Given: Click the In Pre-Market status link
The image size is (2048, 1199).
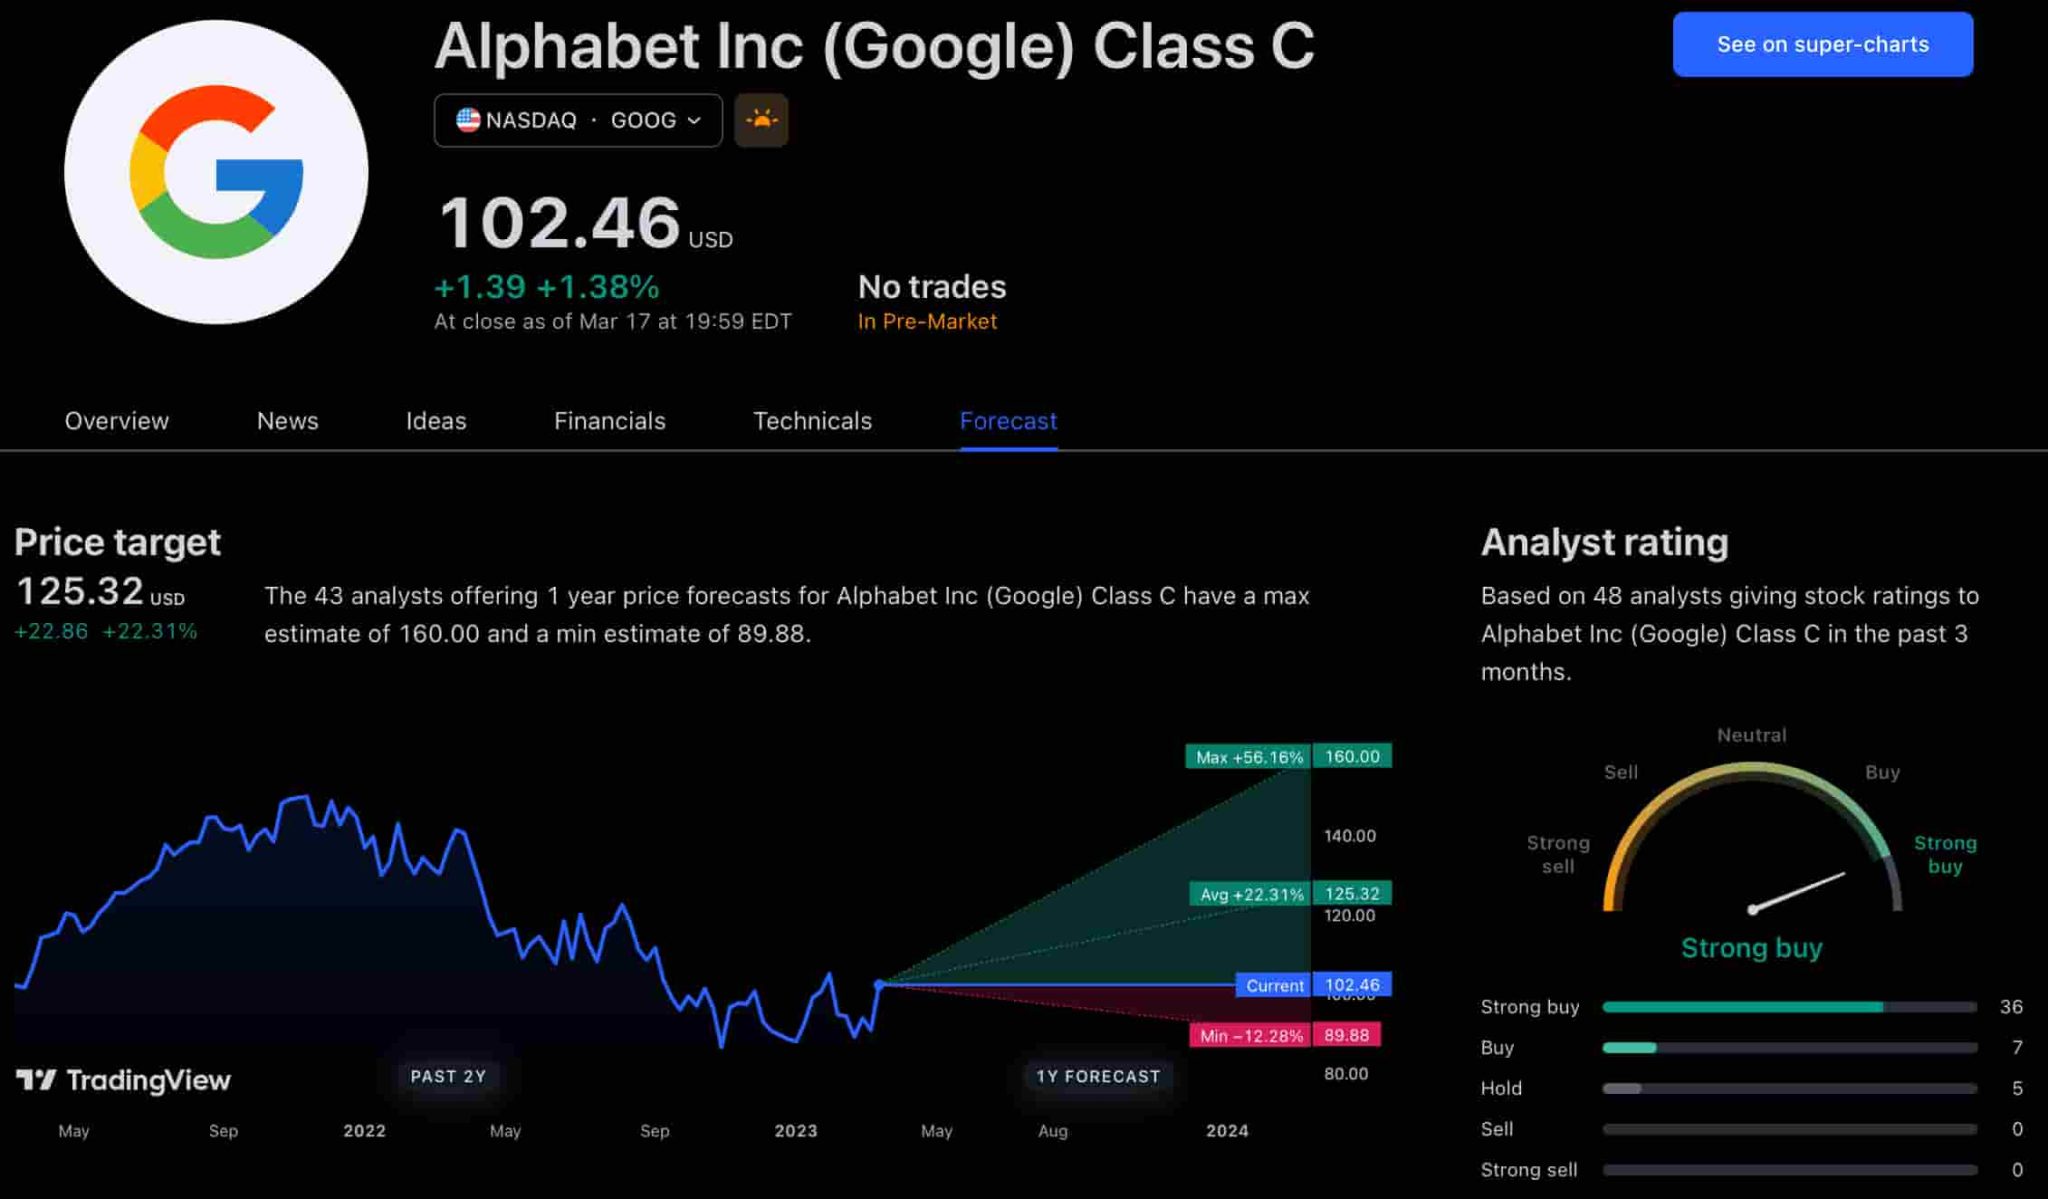Looking at the screenshot, I should click(x=928, y=321).
